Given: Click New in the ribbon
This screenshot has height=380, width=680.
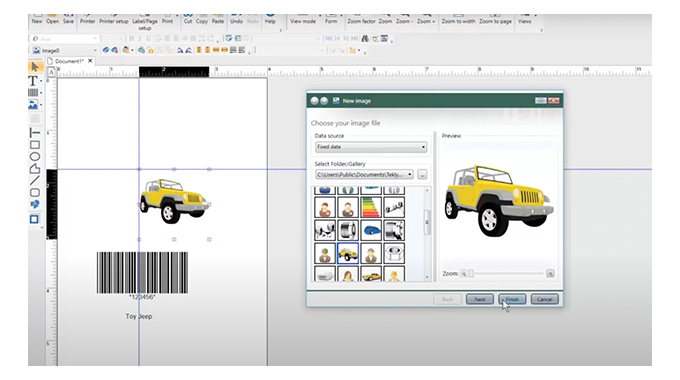Looking at the screenshot, I should pos(37,18).
